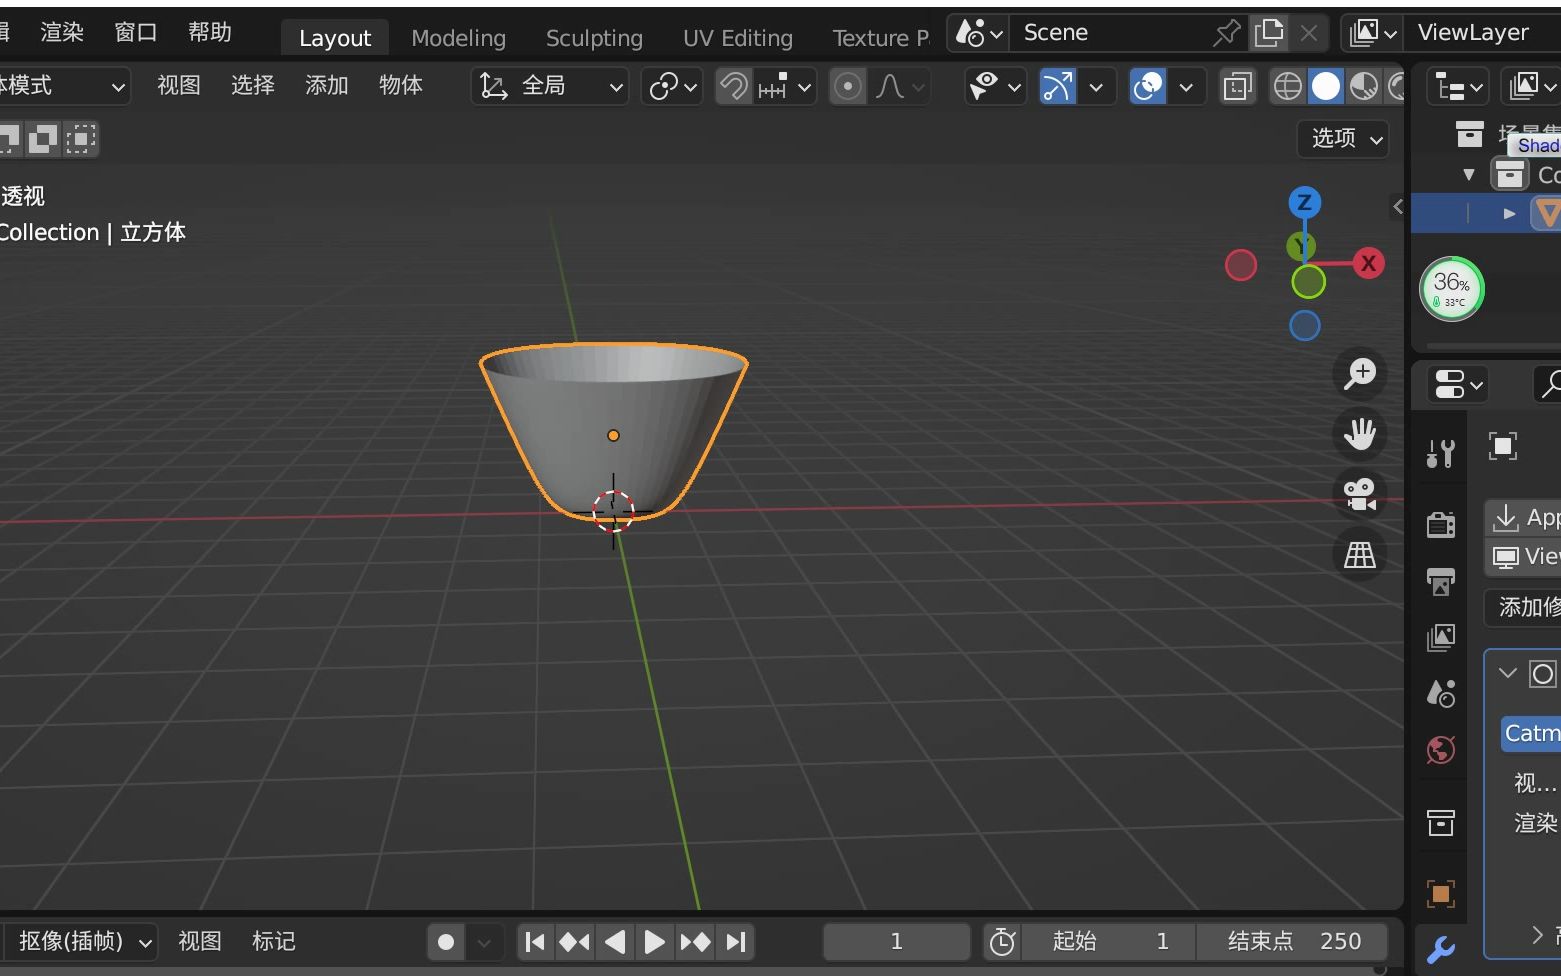Image resolution: width=1561 pixels, height=976 pixels.
Task: Toggle the snapping magnet in the header
Action: (733, 86)
